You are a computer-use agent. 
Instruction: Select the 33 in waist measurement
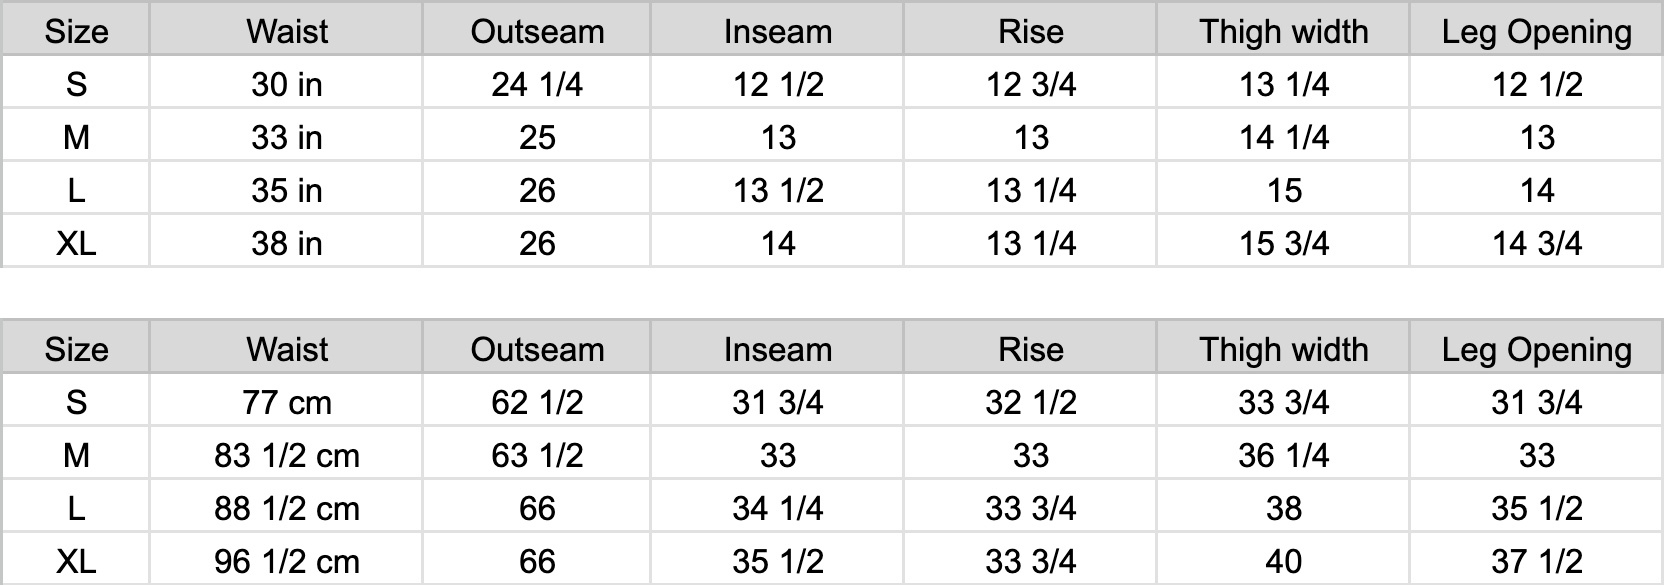click(286, 137)
